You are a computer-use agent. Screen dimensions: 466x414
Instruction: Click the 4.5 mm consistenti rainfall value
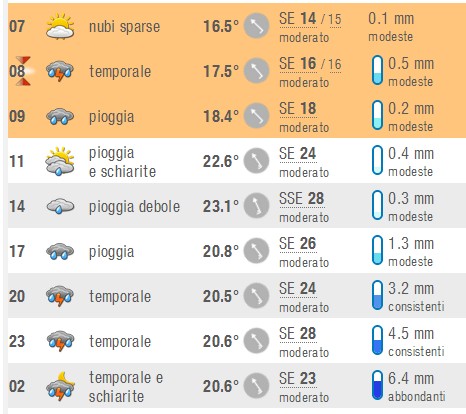(x=416, y=341)
